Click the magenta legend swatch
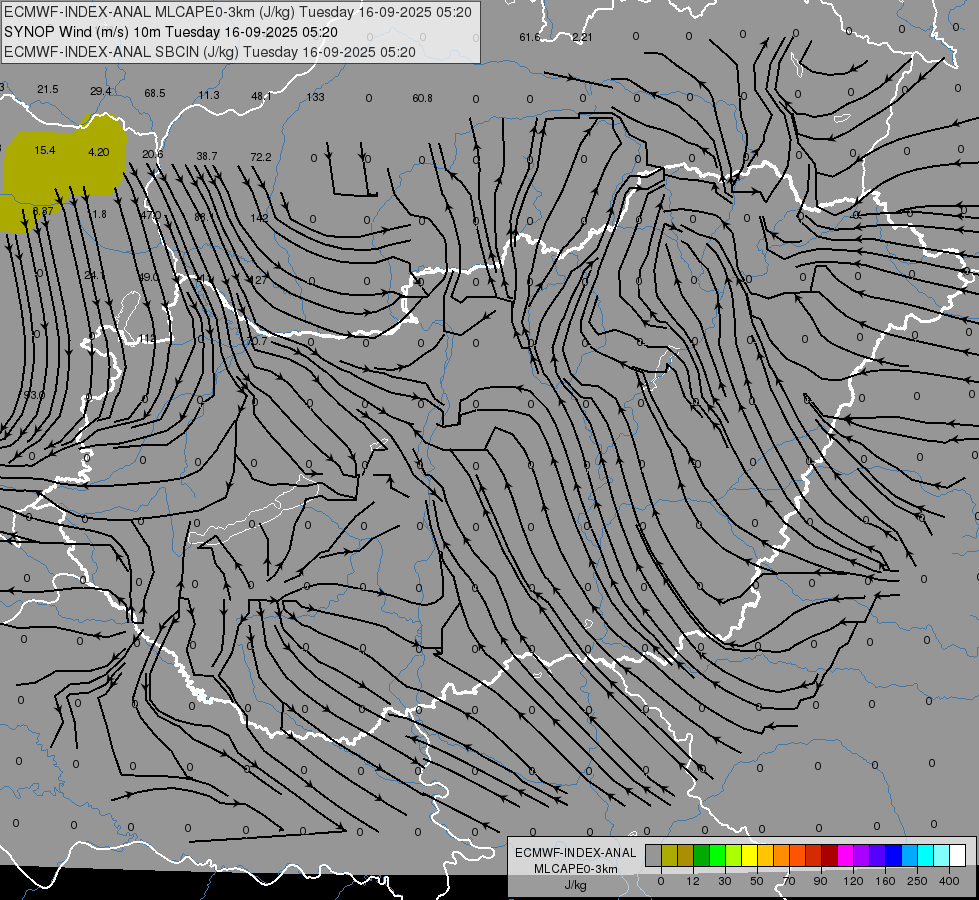This screenshot has height=900, width=979. (845, 855)
